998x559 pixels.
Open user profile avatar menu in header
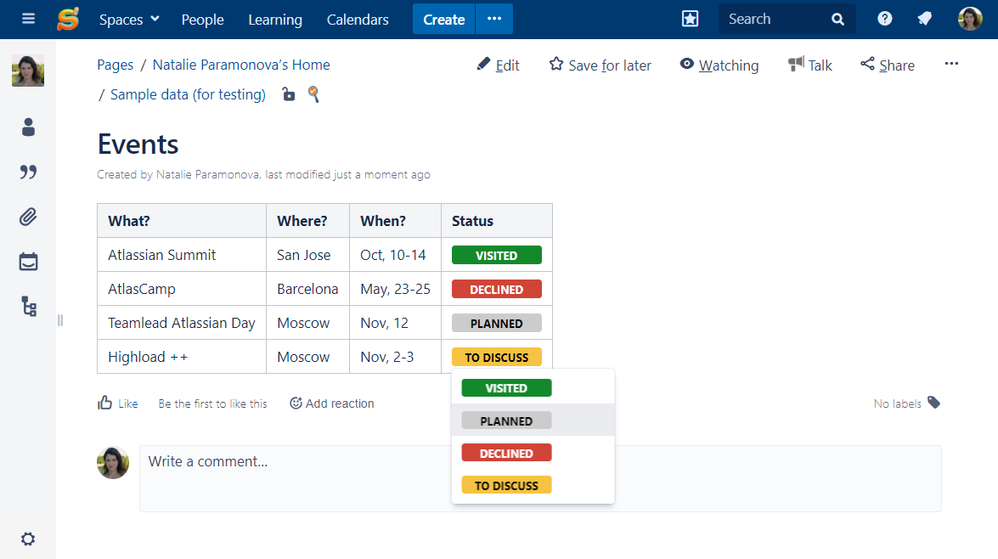[970, 18]
